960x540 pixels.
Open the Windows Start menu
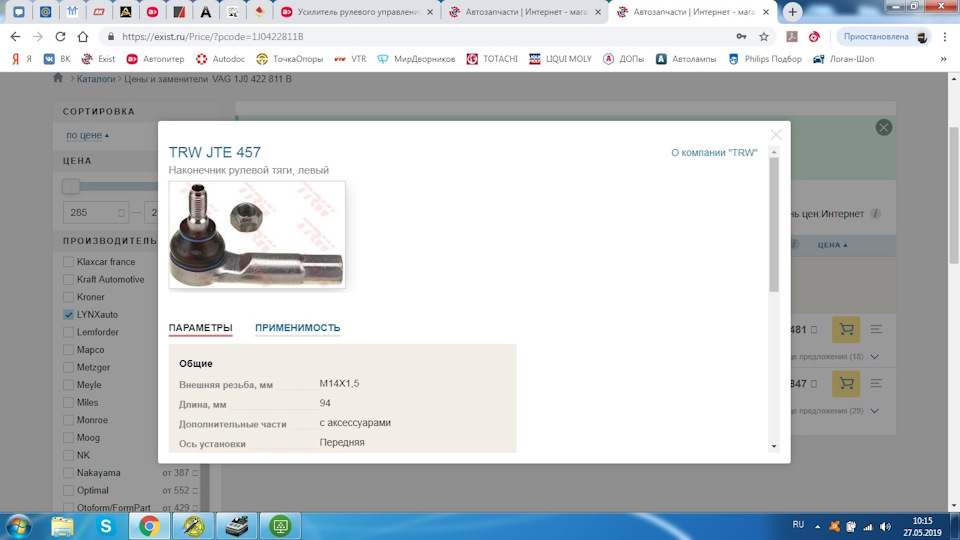point(18,526)
